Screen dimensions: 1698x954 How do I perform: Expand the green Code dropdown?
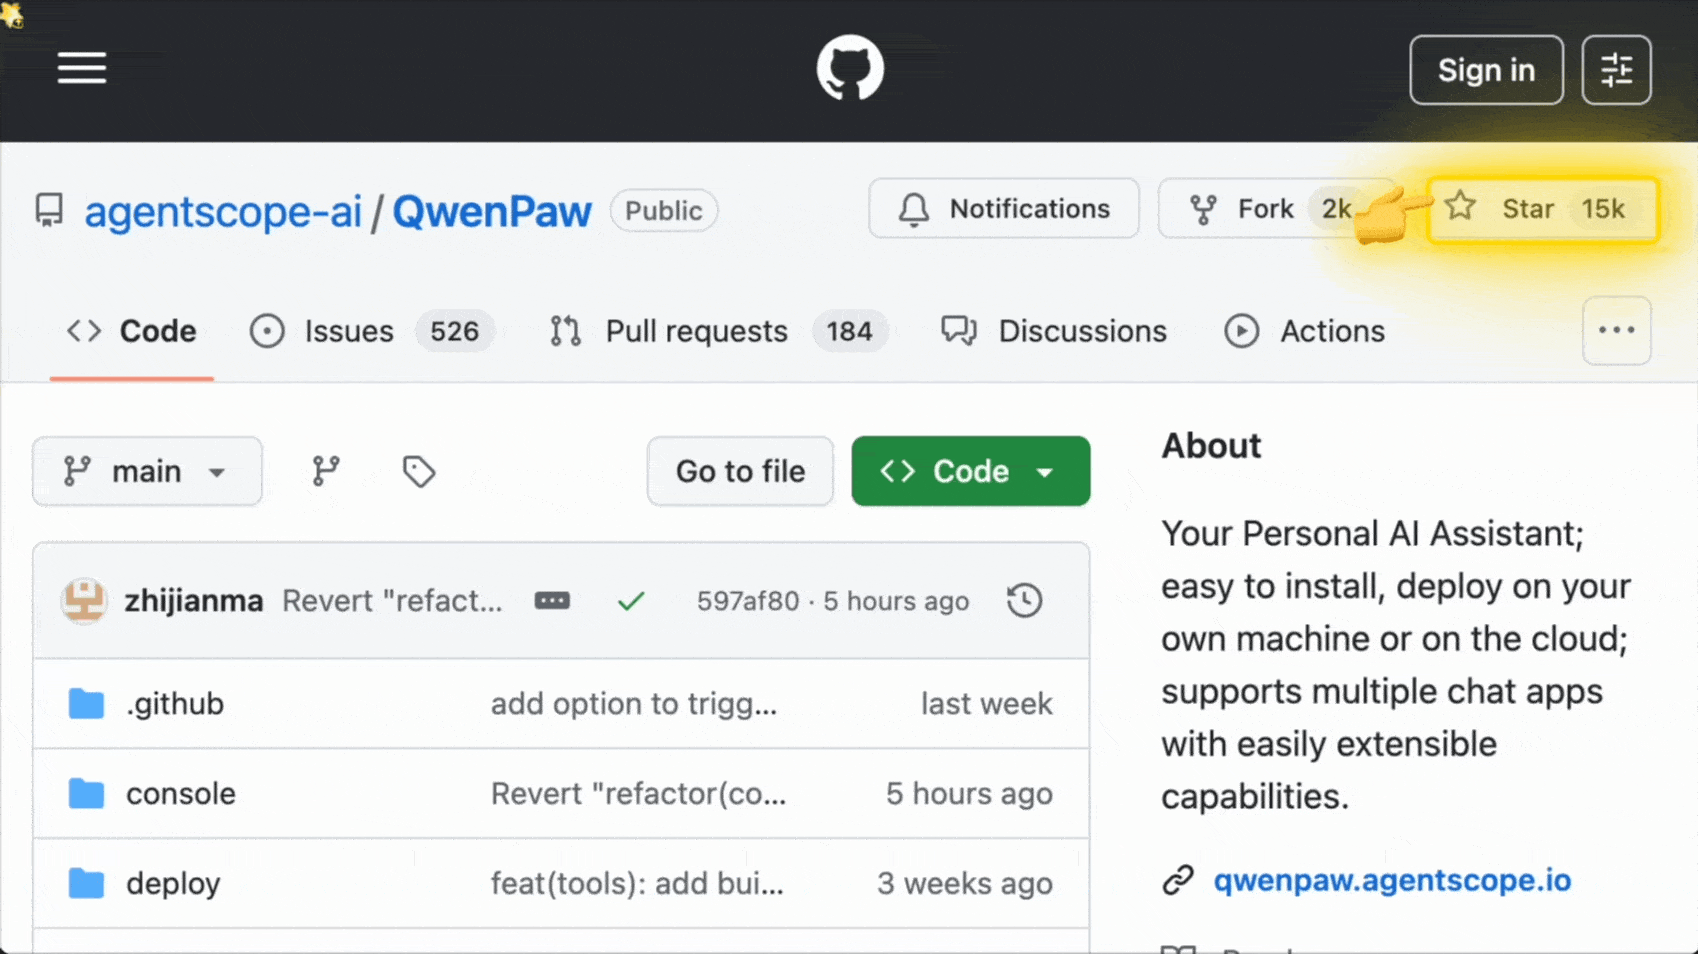pyautogui.click(x=970, y=471)
